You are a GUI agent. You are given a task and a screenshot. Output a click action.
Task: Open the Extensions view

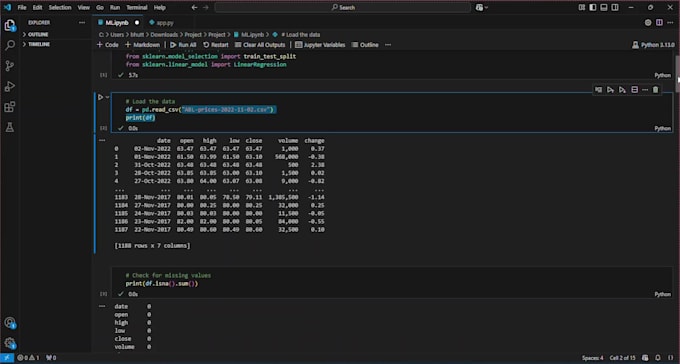tap(10, 106)
